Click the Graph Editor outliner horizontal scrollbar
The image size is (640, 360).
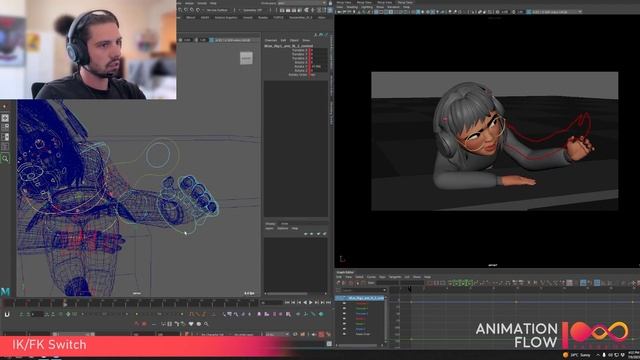pyautogui.click(x=358, y=345)
